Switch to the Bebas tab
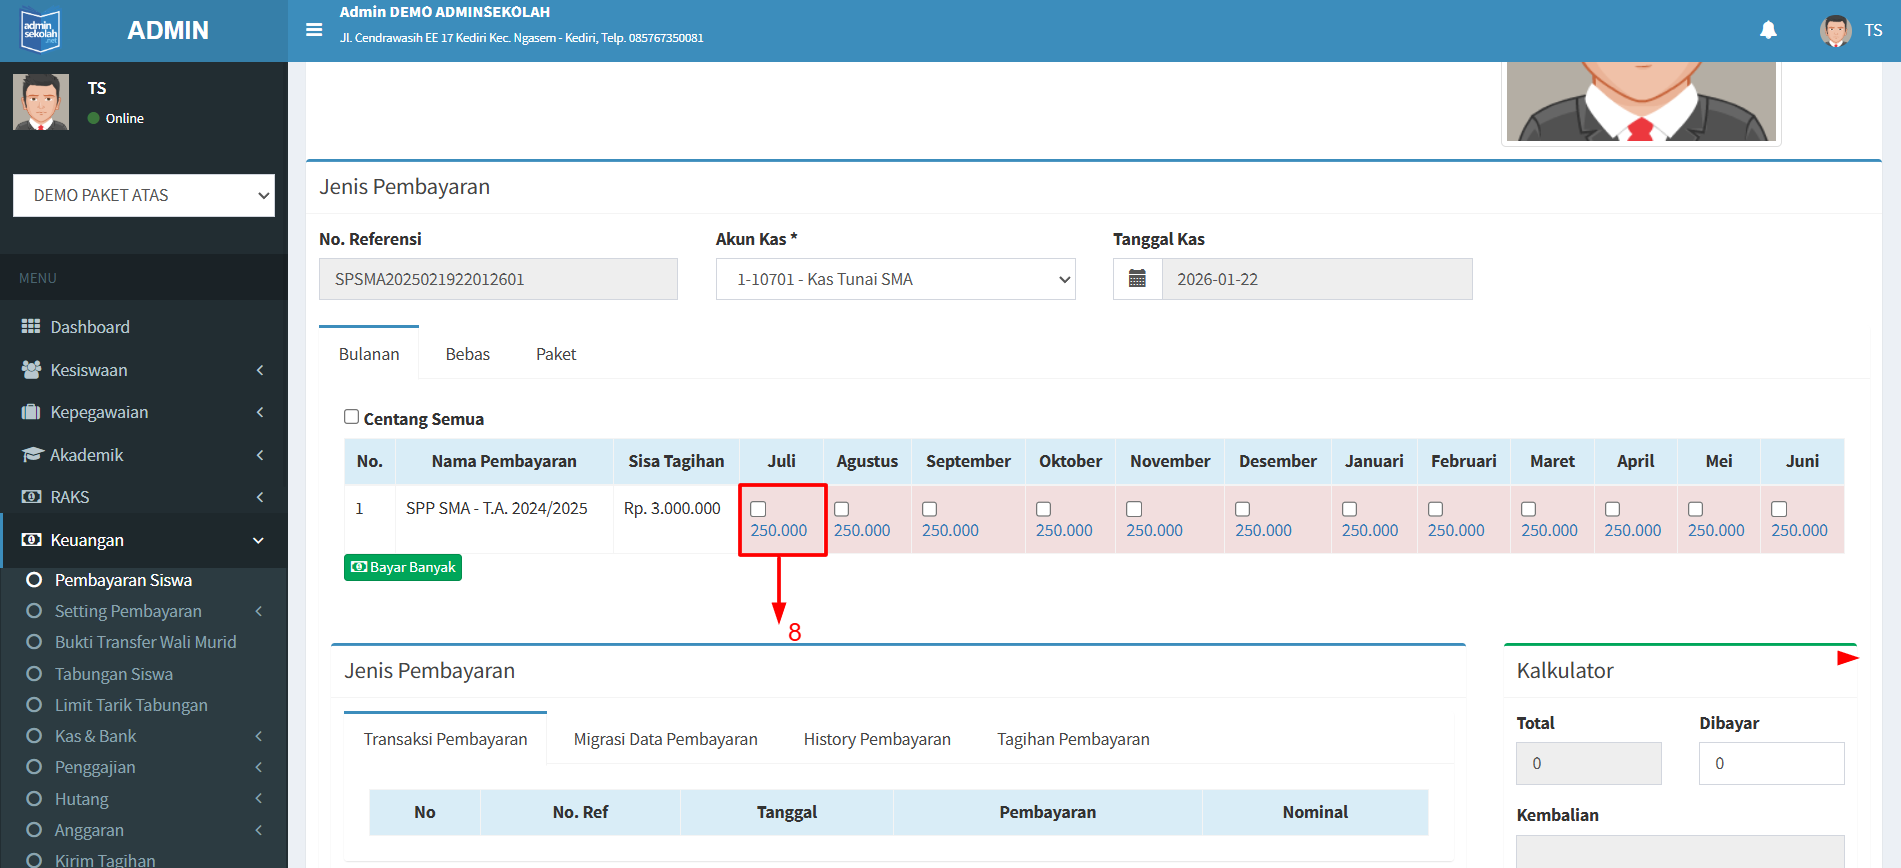 point(467,354)
